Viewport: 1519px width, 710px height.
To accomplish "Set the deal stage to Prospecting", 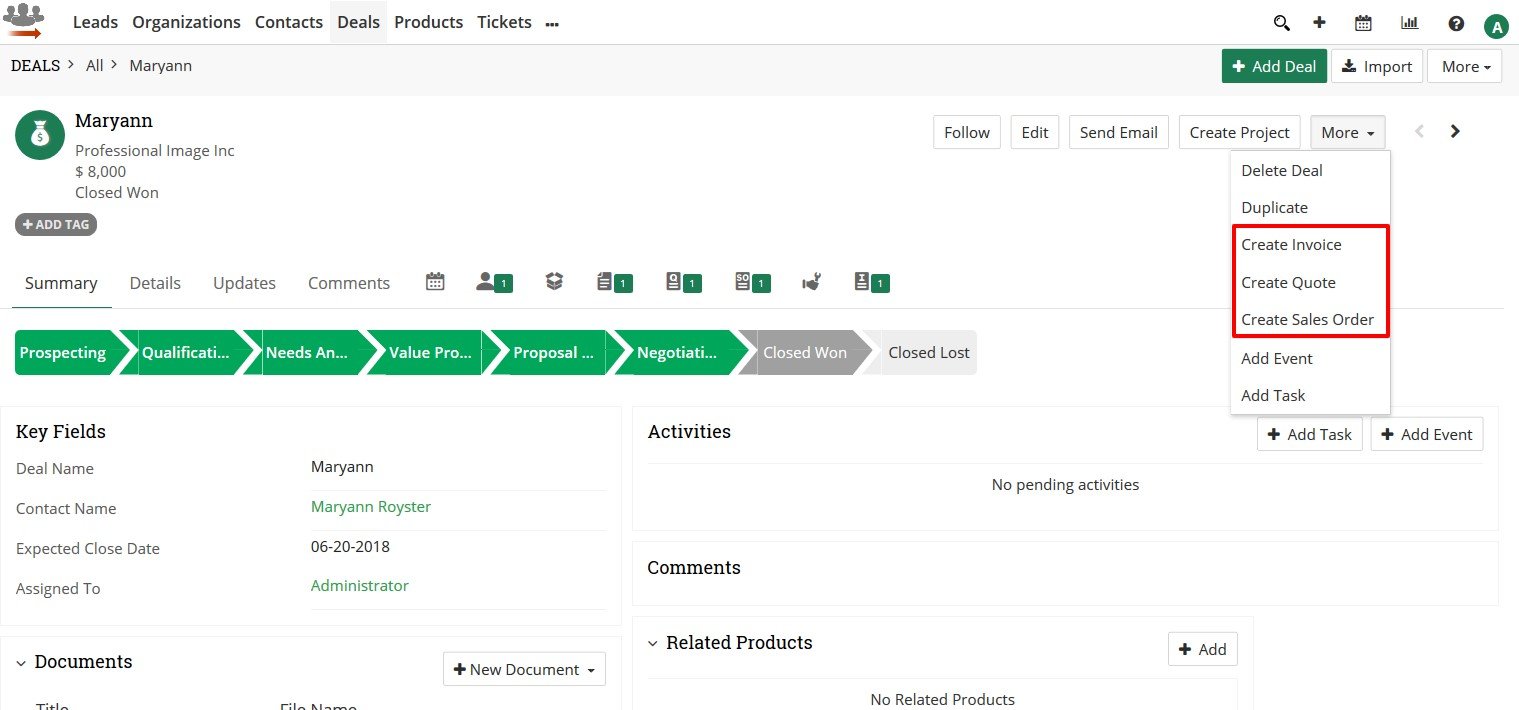I will (68, 353).
